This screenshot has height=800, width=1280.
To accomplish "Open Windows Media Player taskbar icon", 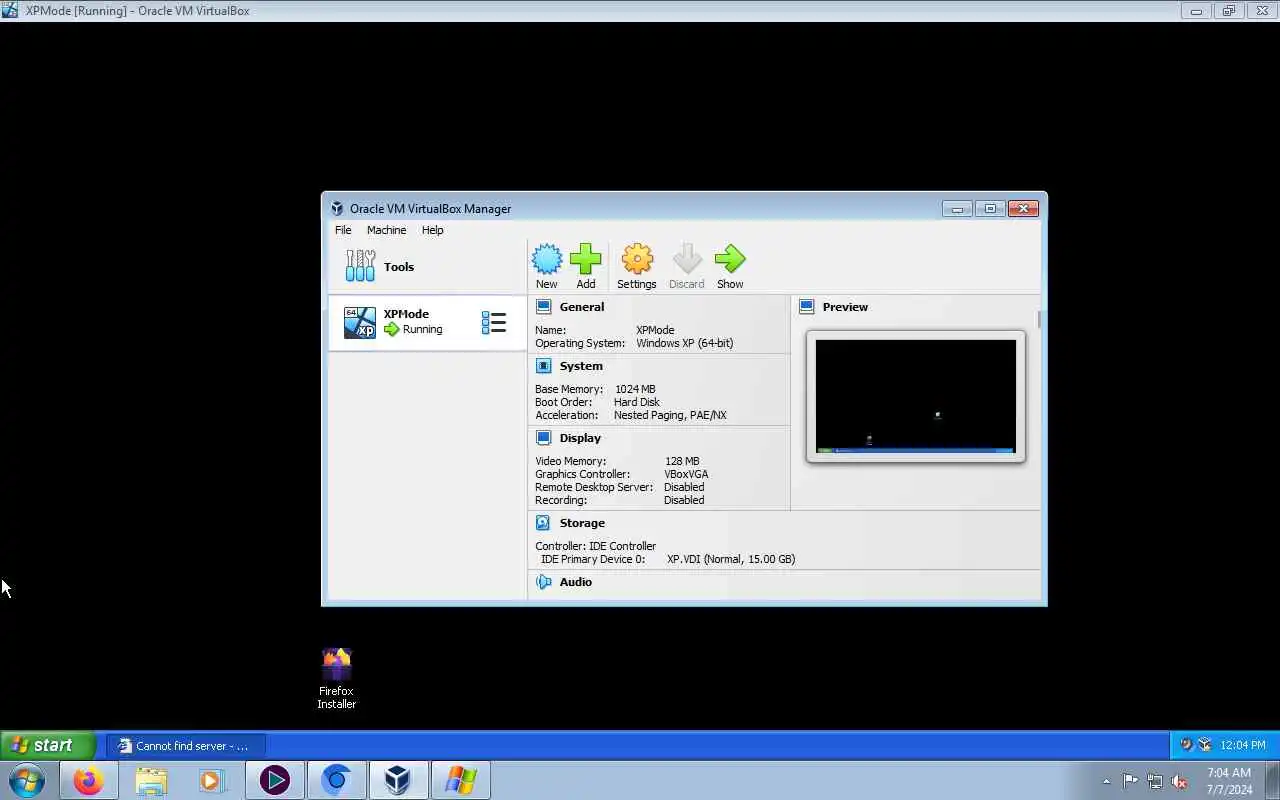I will tap(212, 780).
